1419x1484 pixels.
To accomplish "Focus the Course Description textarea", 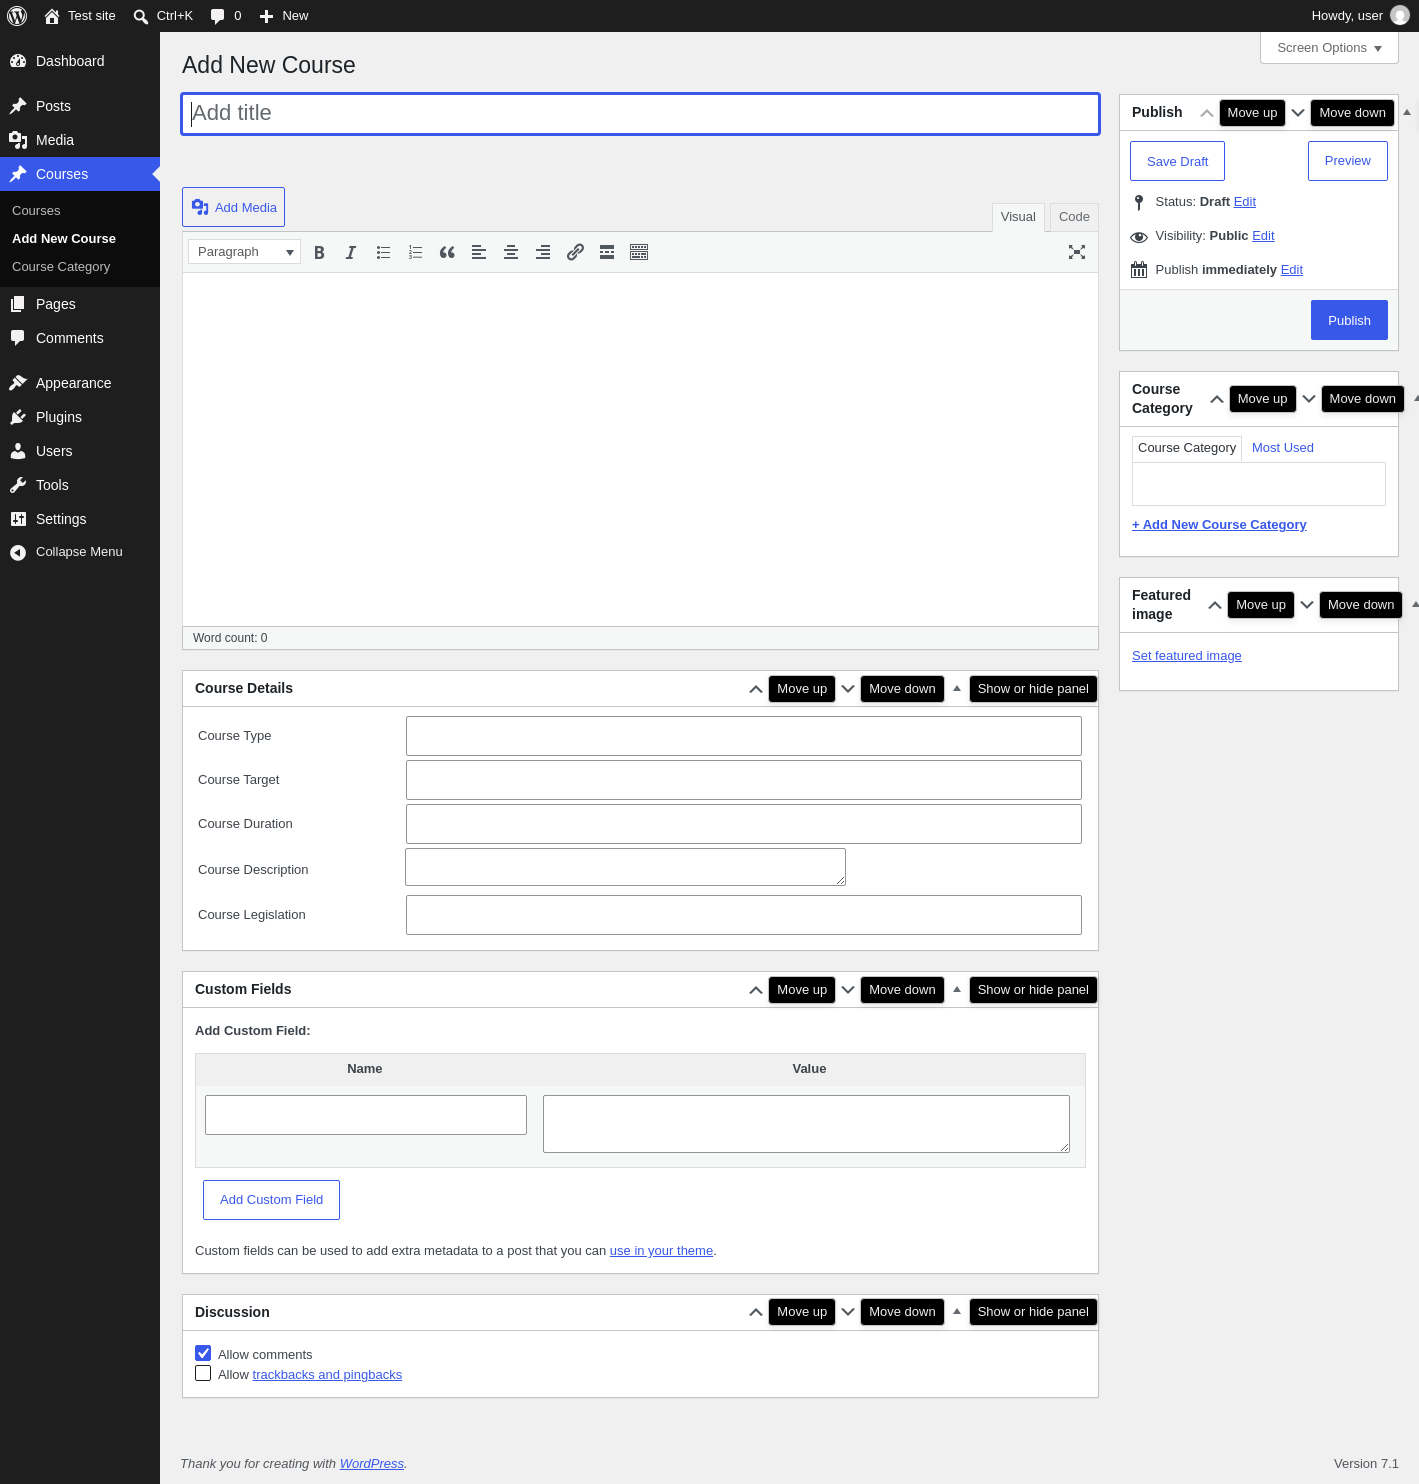I will pos(625,867).
